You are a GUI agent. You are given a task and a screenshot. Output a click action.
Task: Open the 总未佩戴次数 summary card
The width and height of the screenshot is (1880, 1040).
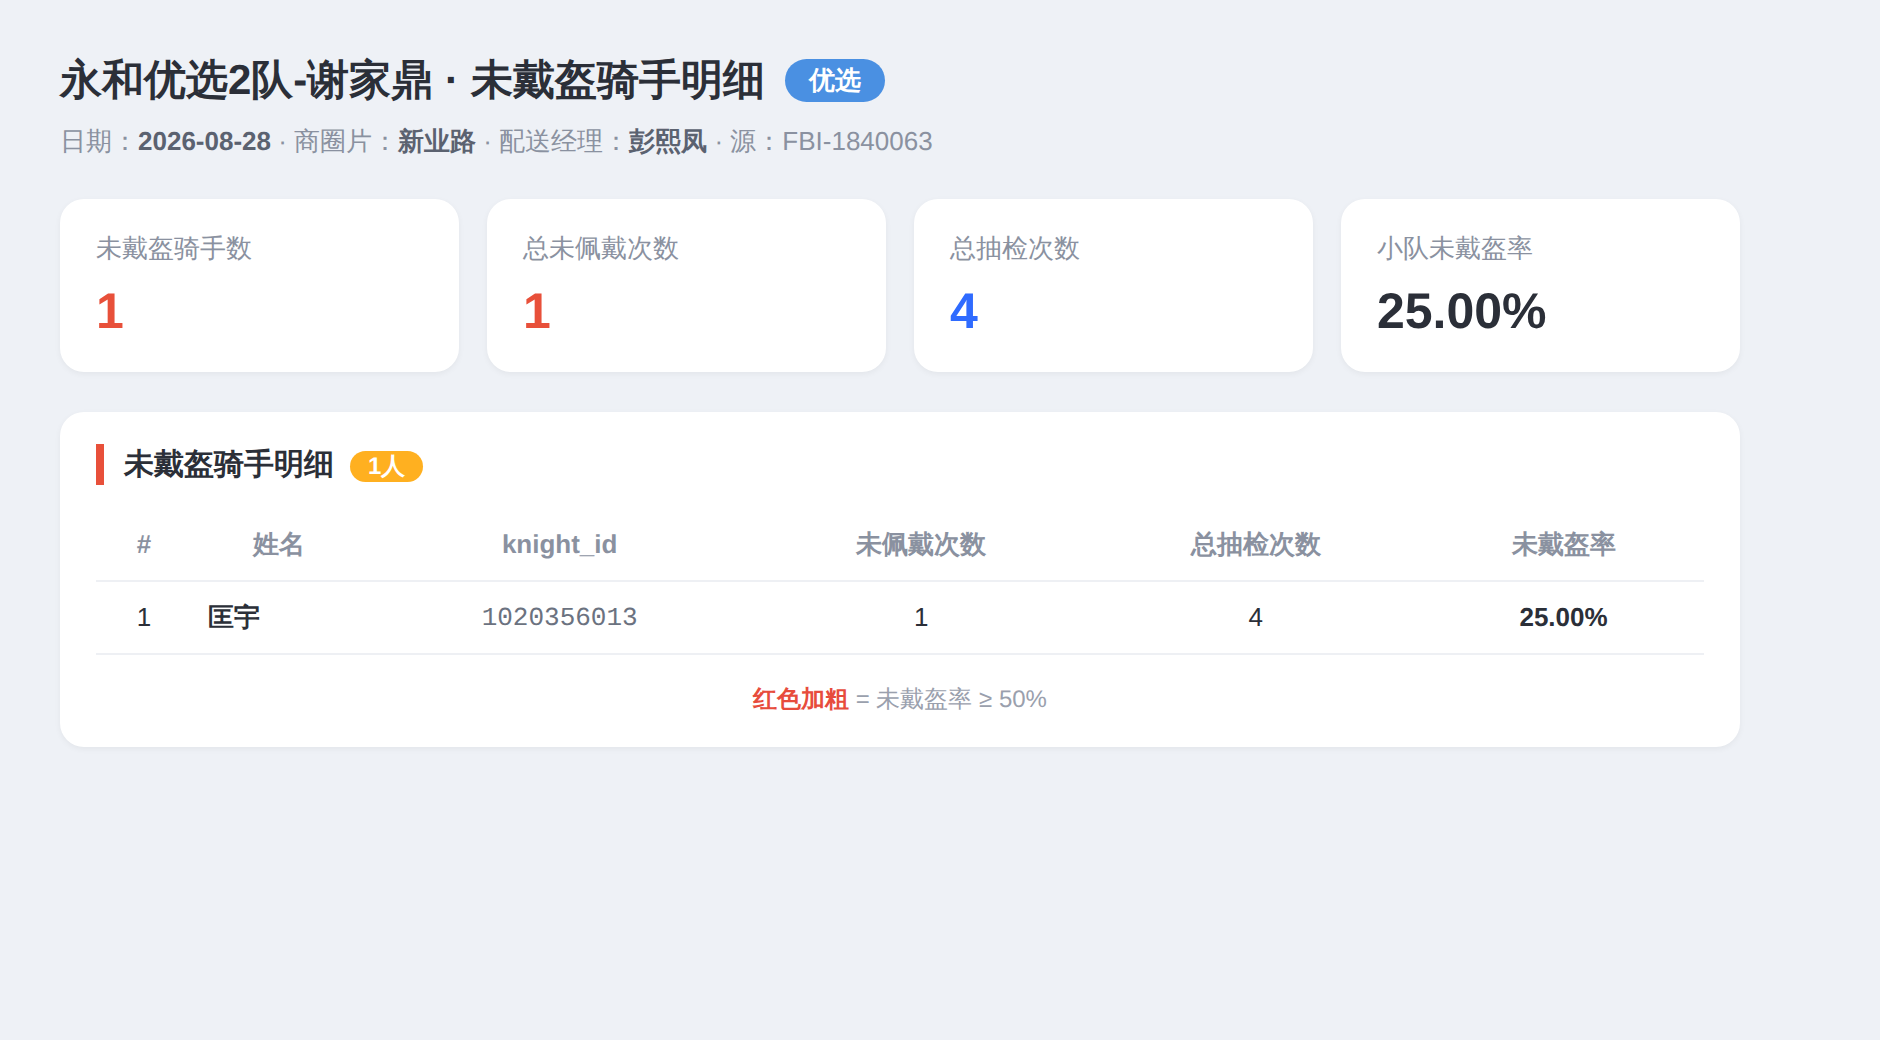click(686, 285)
